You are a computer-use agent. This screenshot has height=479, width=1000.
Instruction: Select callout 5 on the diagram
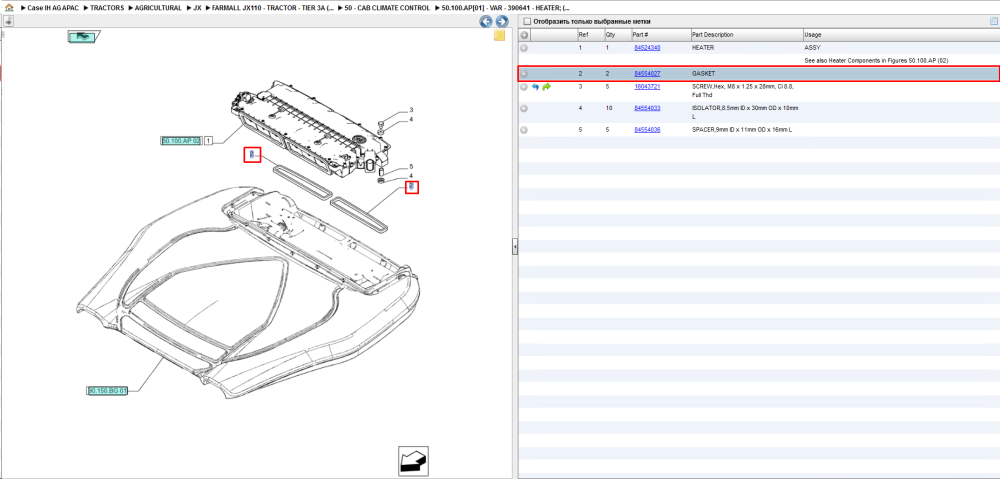(x=411, y=166)
